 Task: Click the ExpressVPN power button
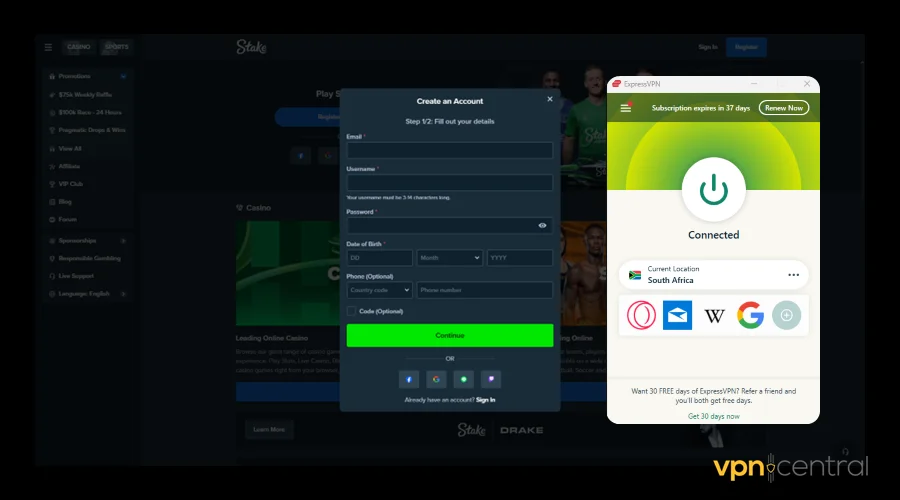713,189
